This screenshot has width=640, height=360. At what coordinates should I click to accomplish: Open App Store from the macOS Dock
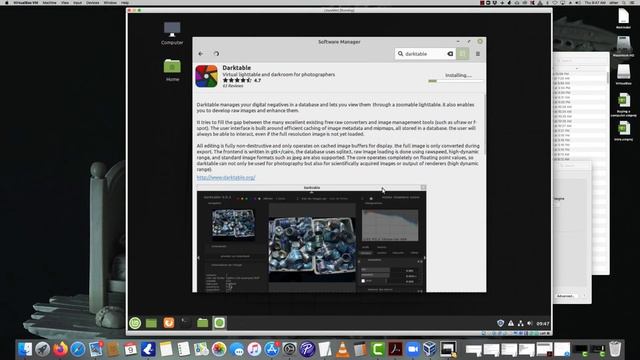pyautogui.click(x=271, y=349)
